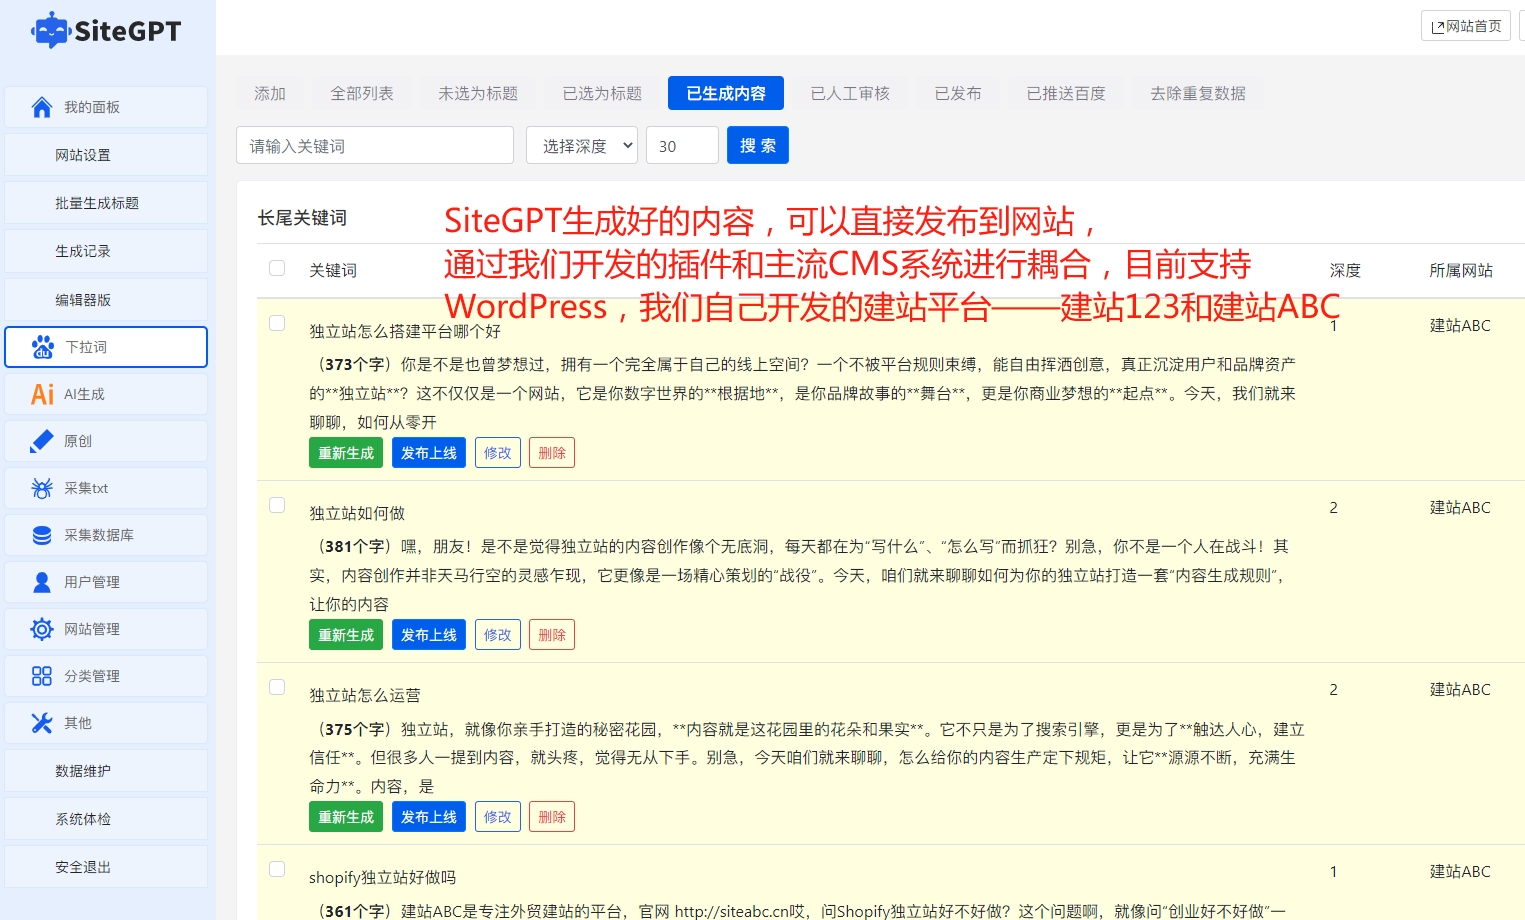Click 建站ABC in the 独立站如何做 row
Screen dimensions: 1525x920
tap(1460, 507)
